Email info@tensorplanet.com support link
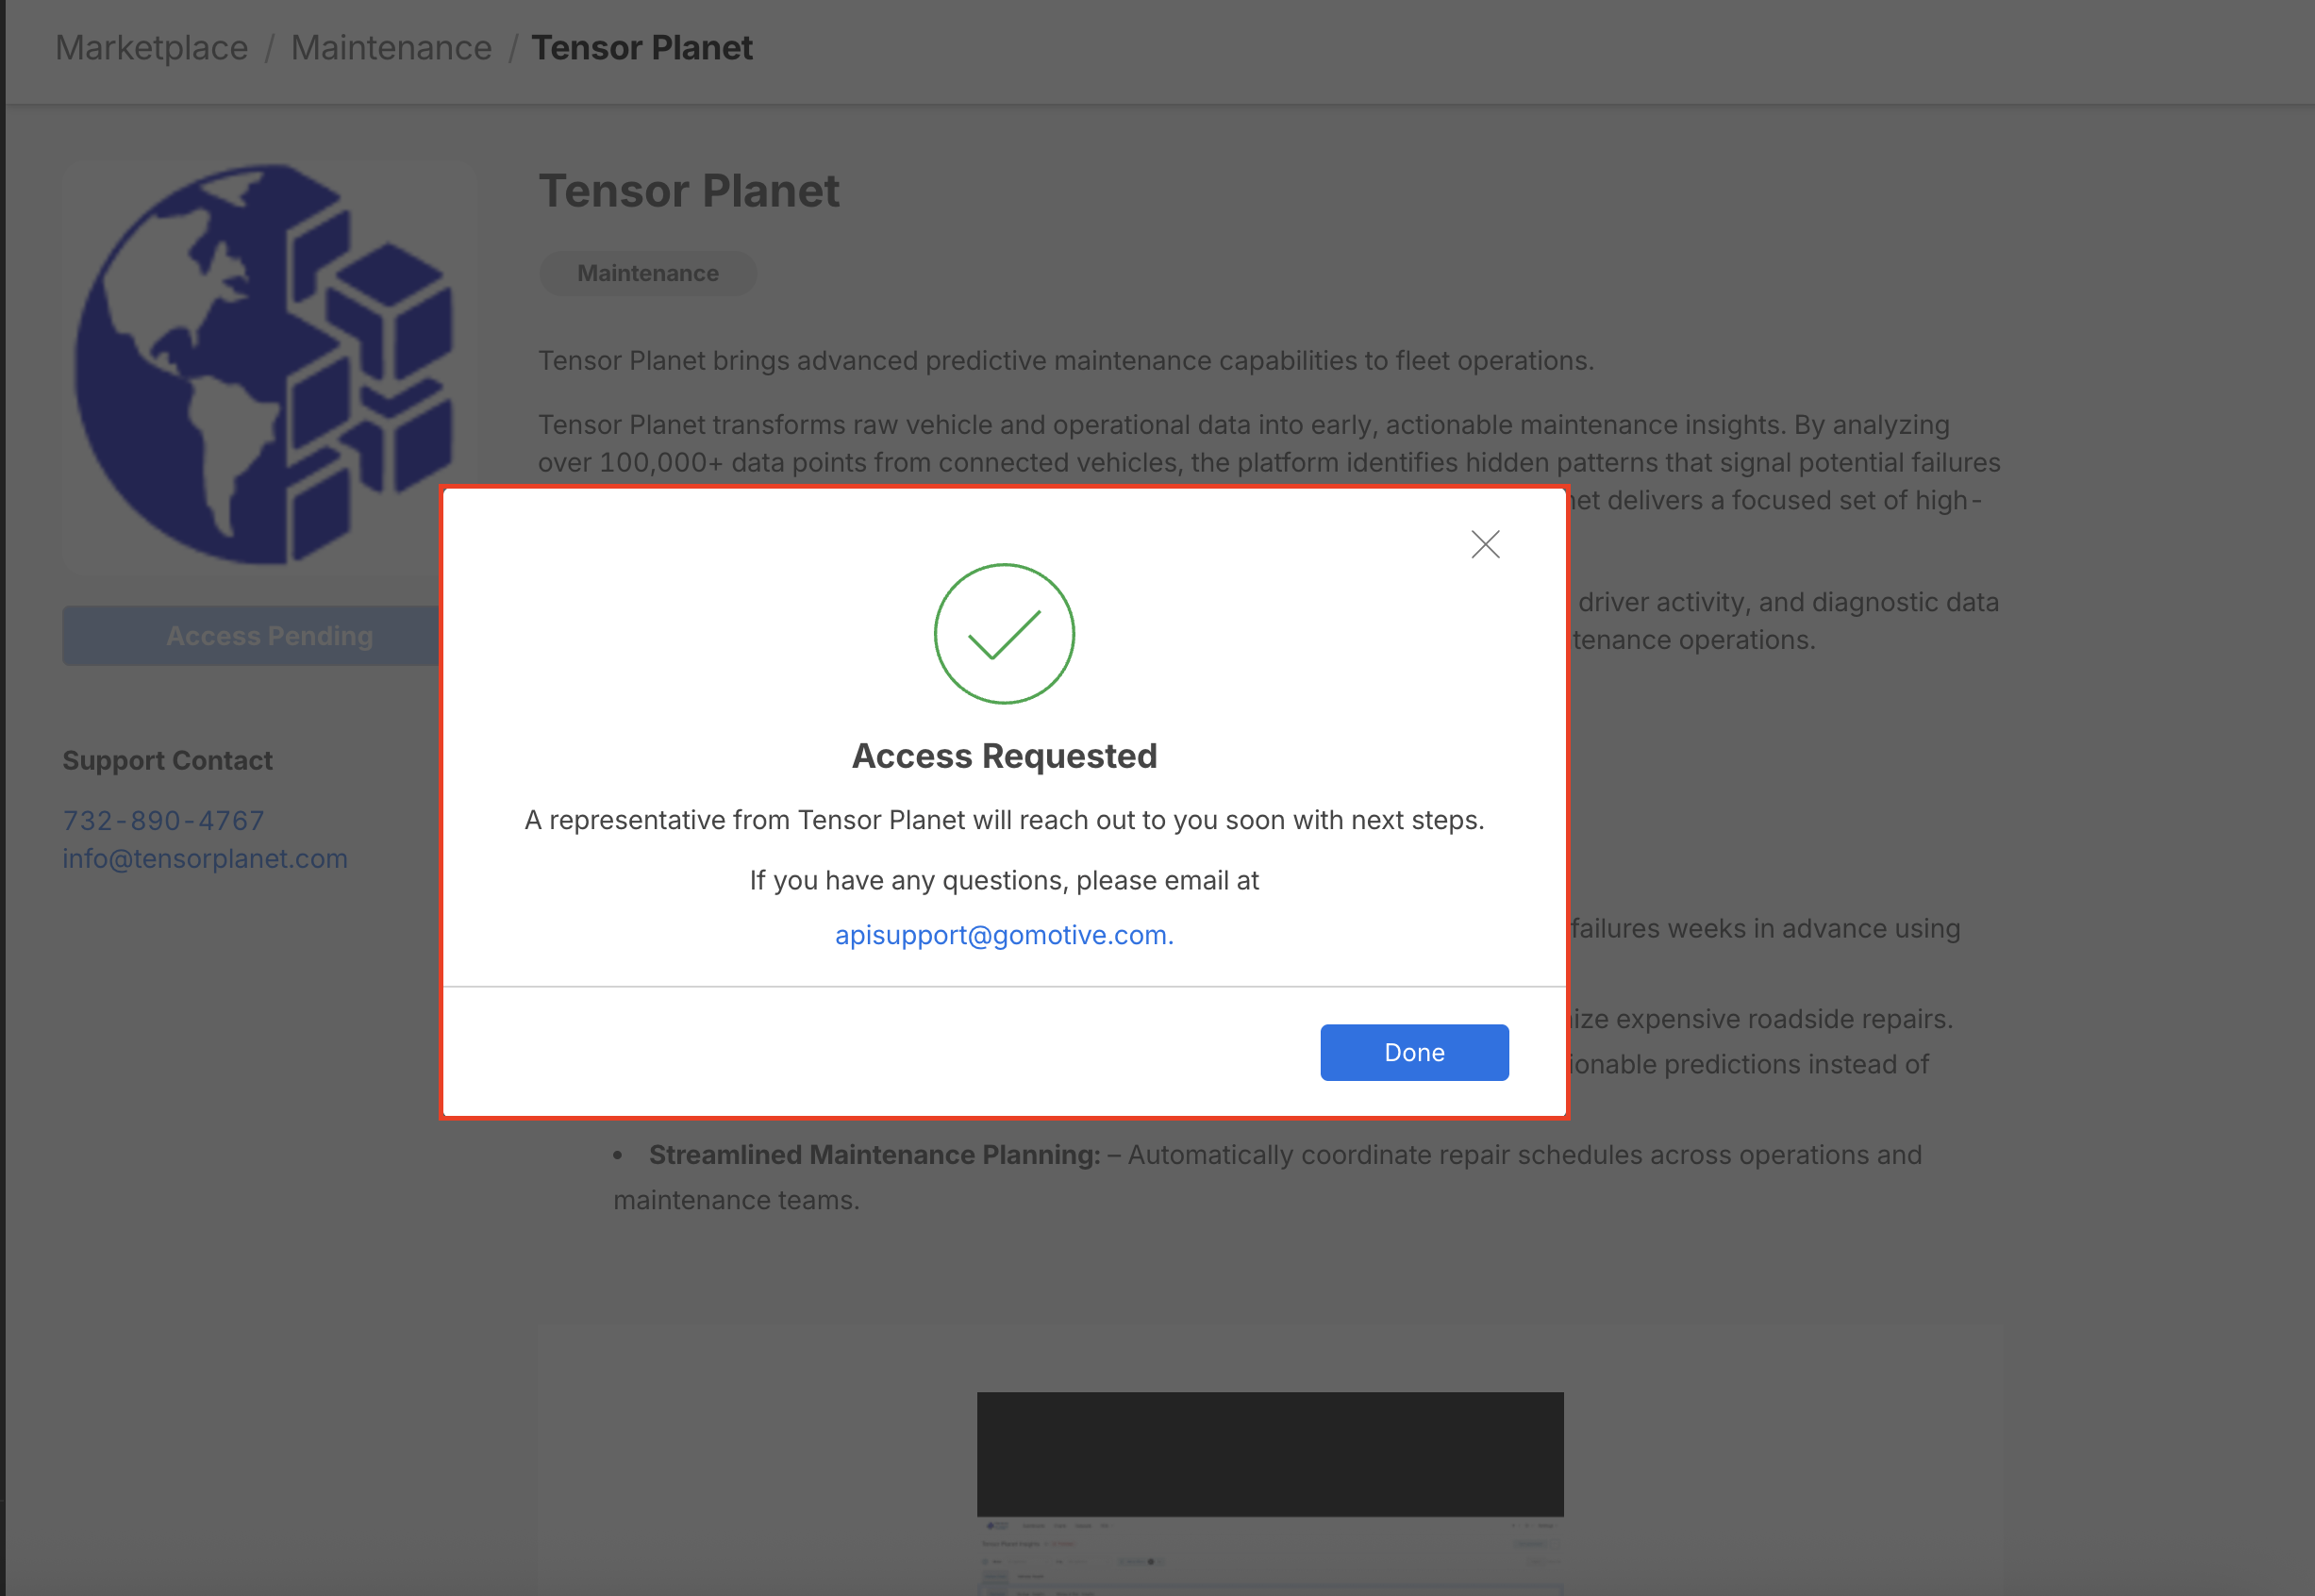 (x=205, y=858)
